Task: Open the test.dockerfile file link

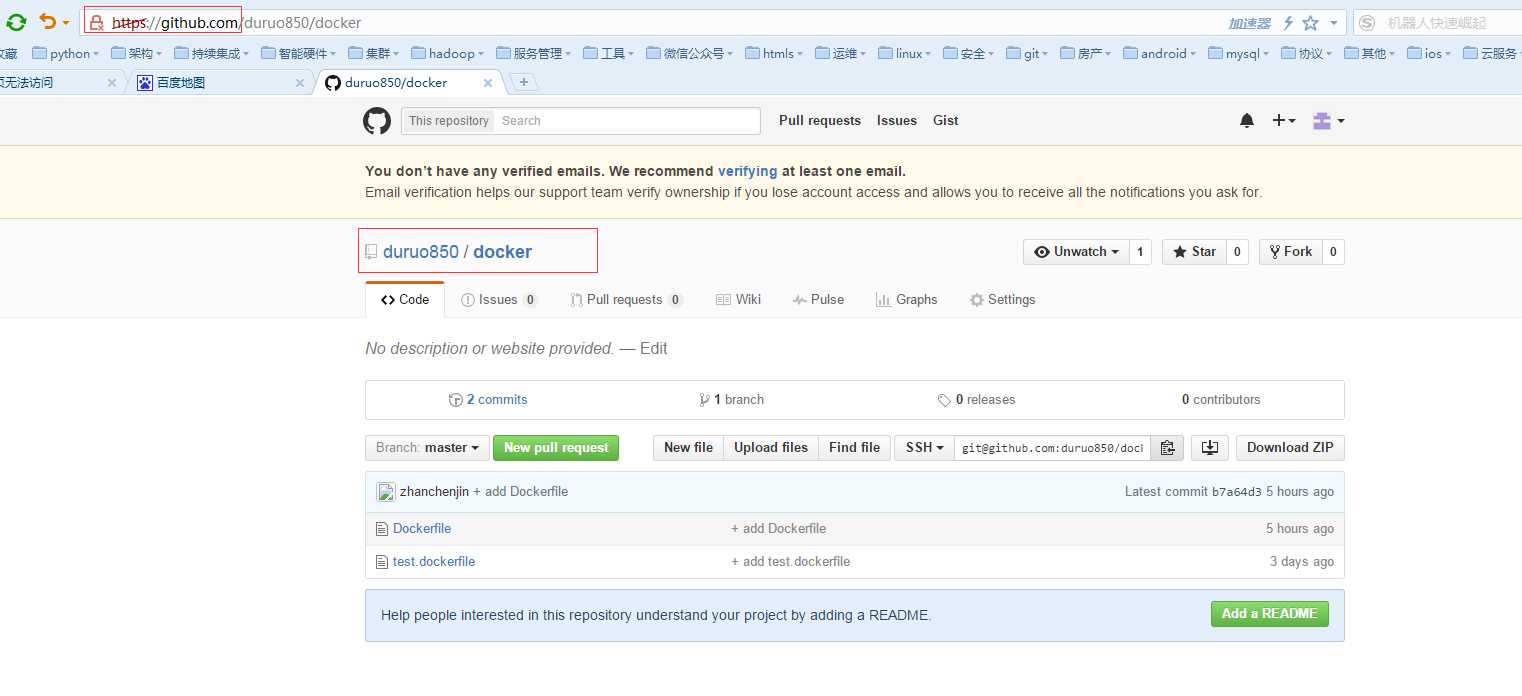Action: [x=434, y=562]
